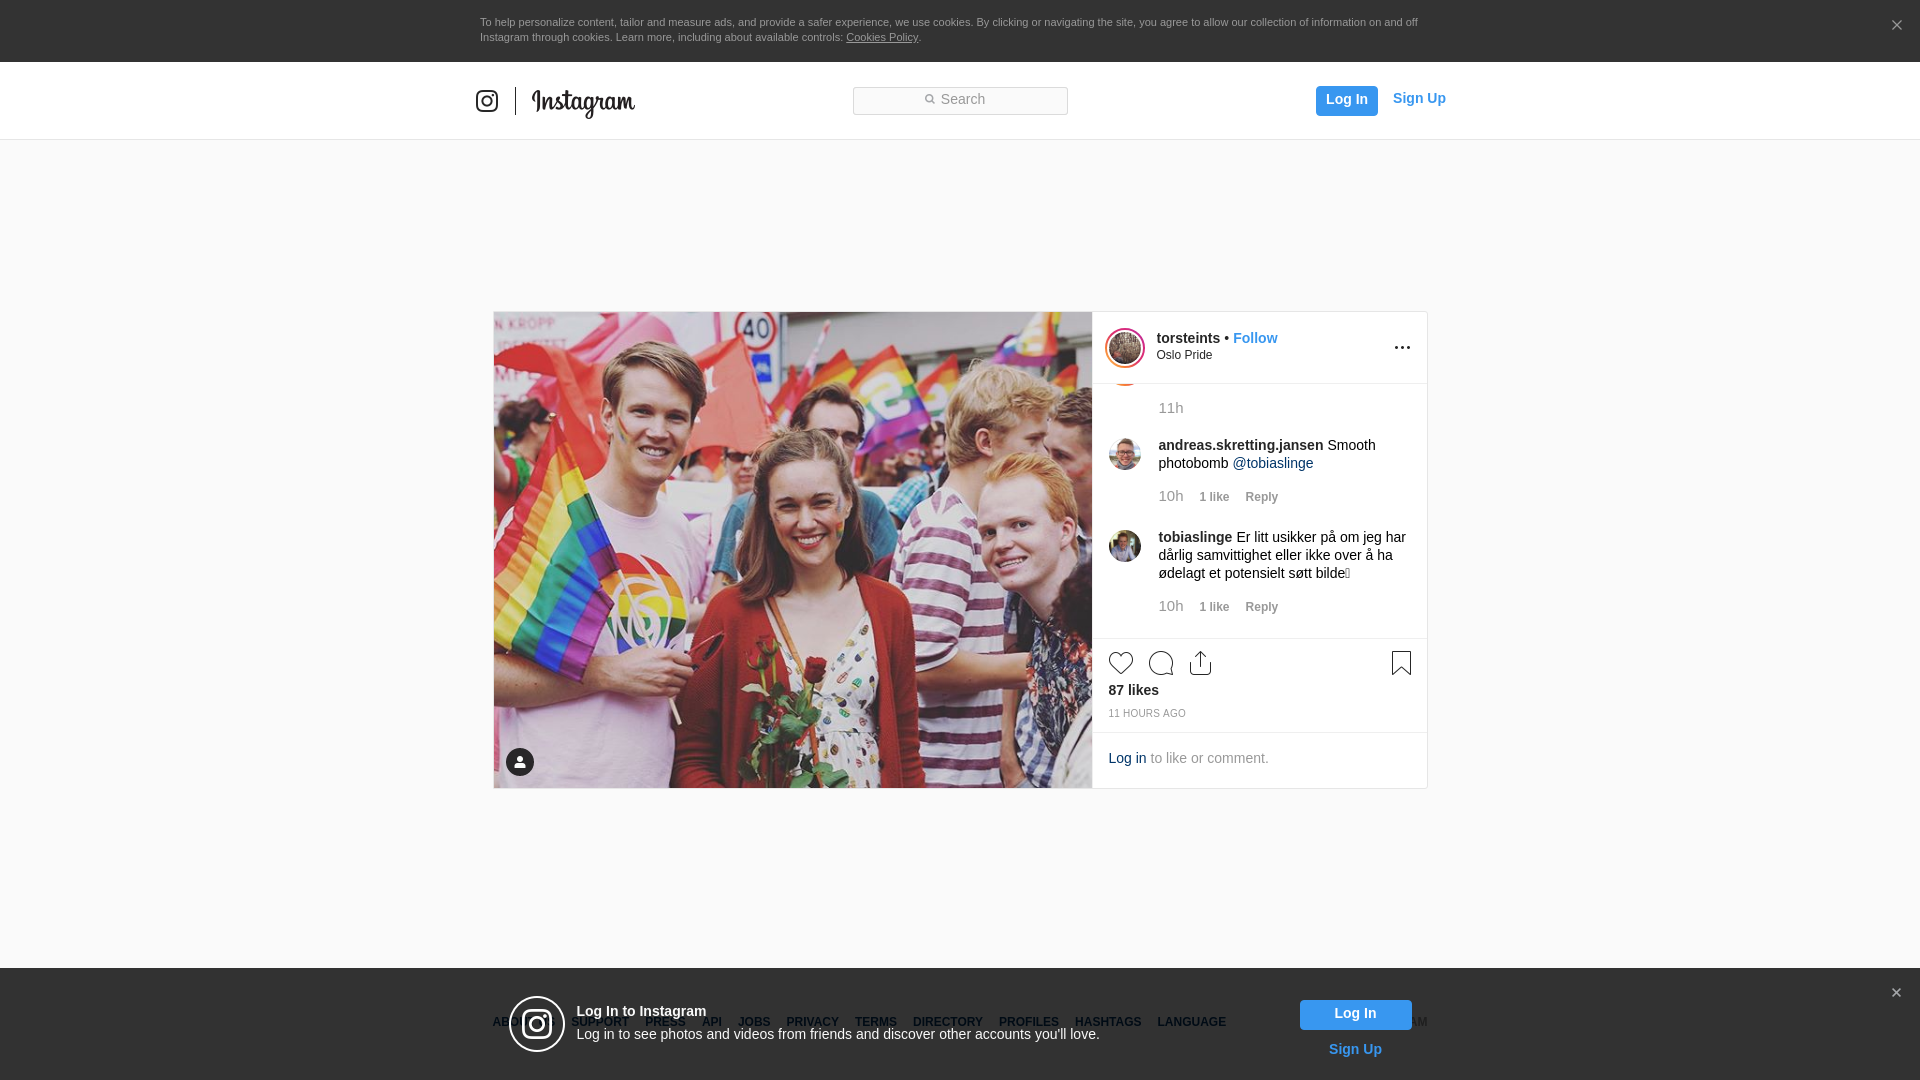Save post with bookmark icon
The image size is (1920, 1080).
tap(1401, 663)
